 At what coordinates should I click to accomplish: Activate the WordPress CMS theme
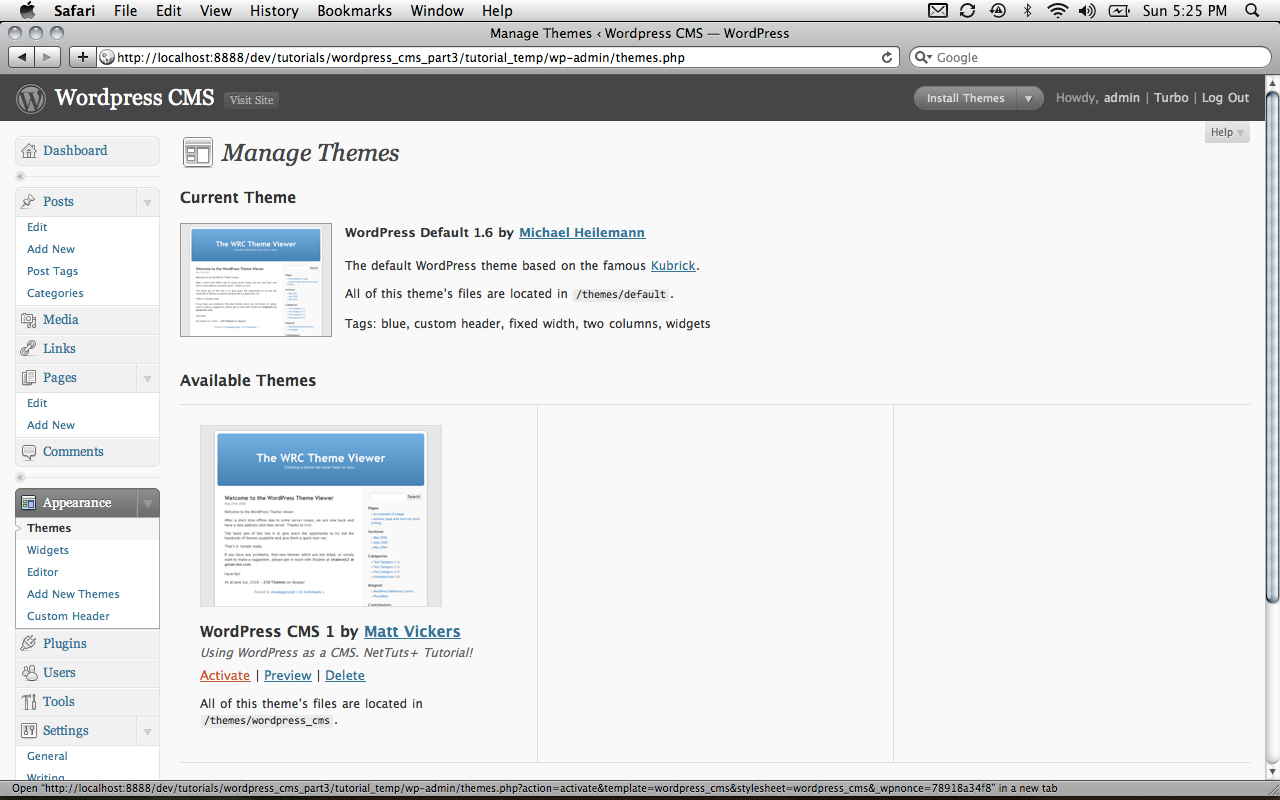pyautogui.click(x=225, y=675)
